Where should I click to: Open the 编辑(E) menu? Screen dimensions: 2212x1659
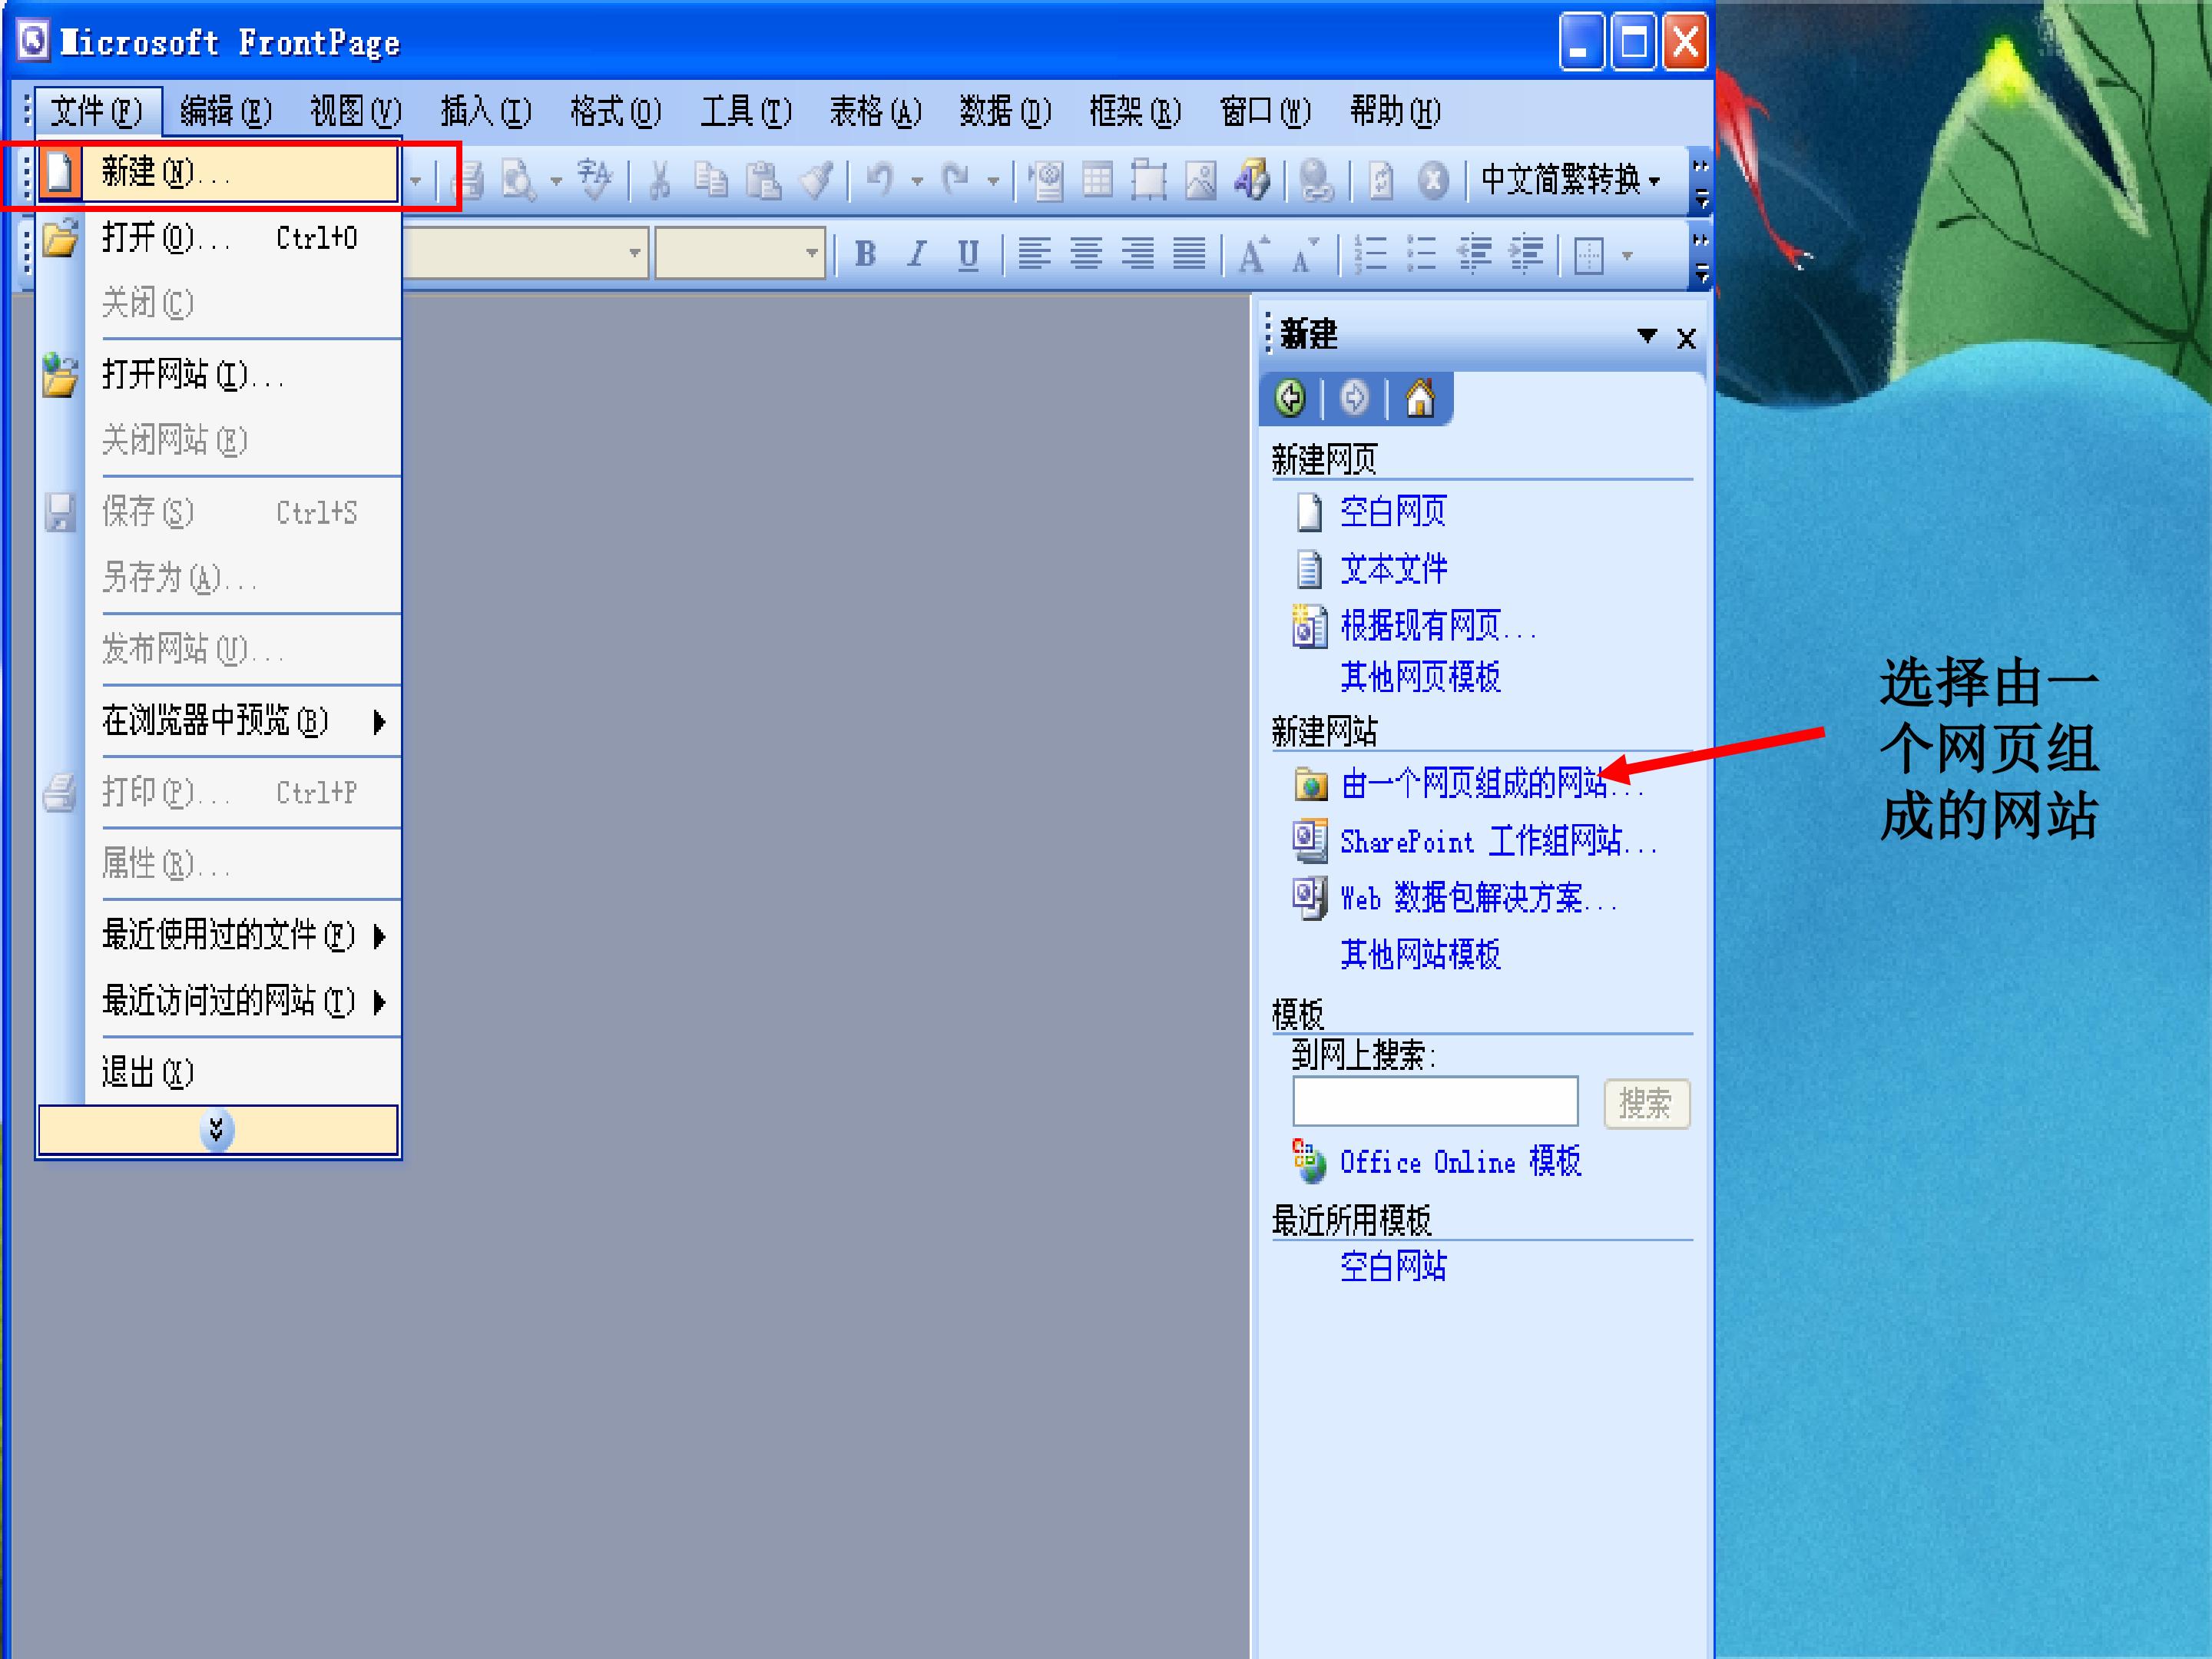226,111
